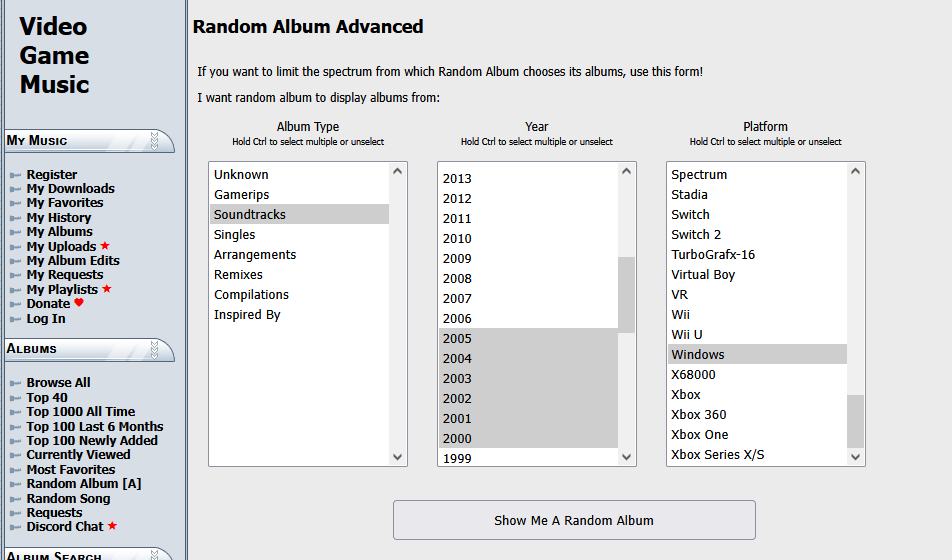Screen dimensions: 952x560
Task: Open the Top 40 albums link
Action: [x=47, y=397]
